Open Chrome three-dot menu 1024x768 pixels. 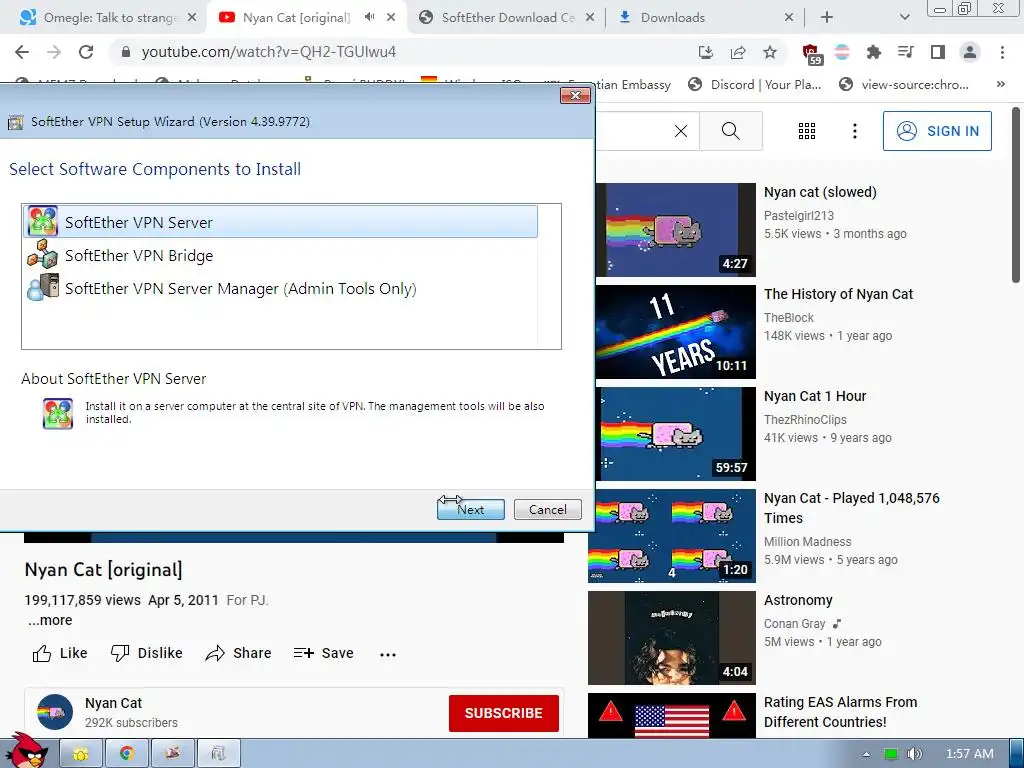point(1002,52)
